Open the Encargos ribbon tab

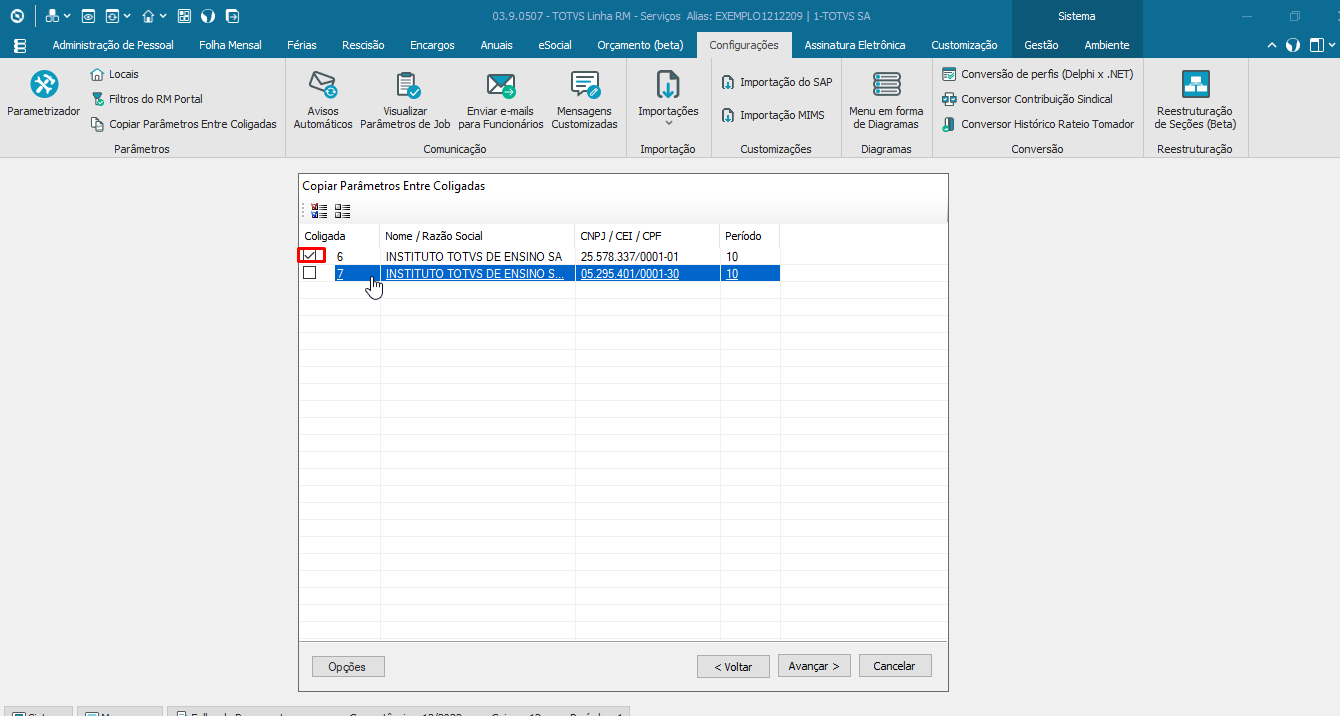(432, 45)
